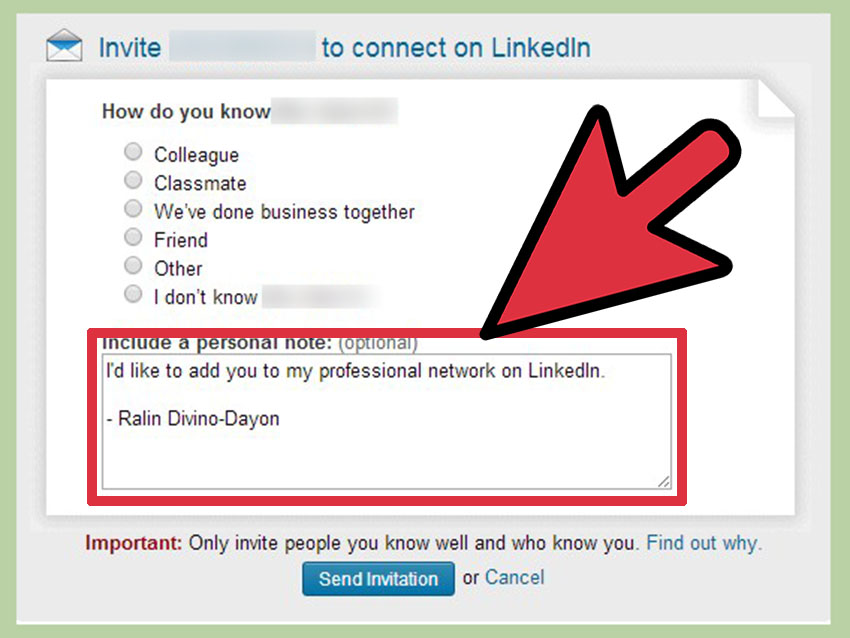
Task: Choose the "I don't know" radio button
Action: [133, 295]
